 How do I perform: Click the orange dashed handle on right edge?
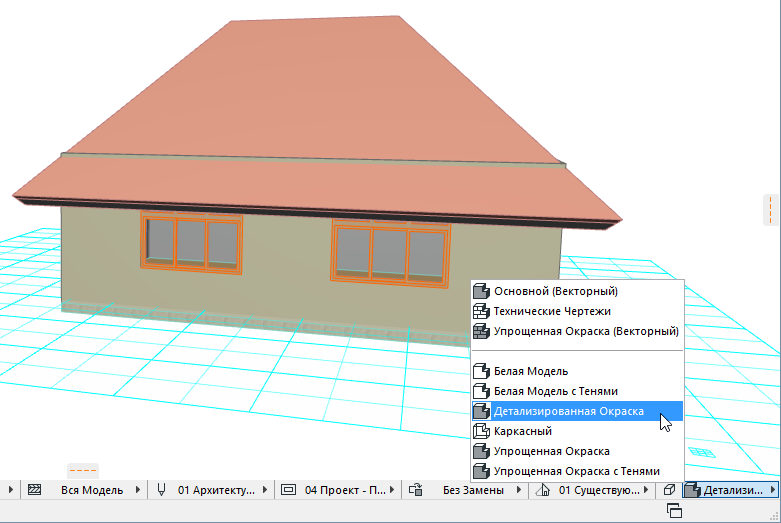771,210
